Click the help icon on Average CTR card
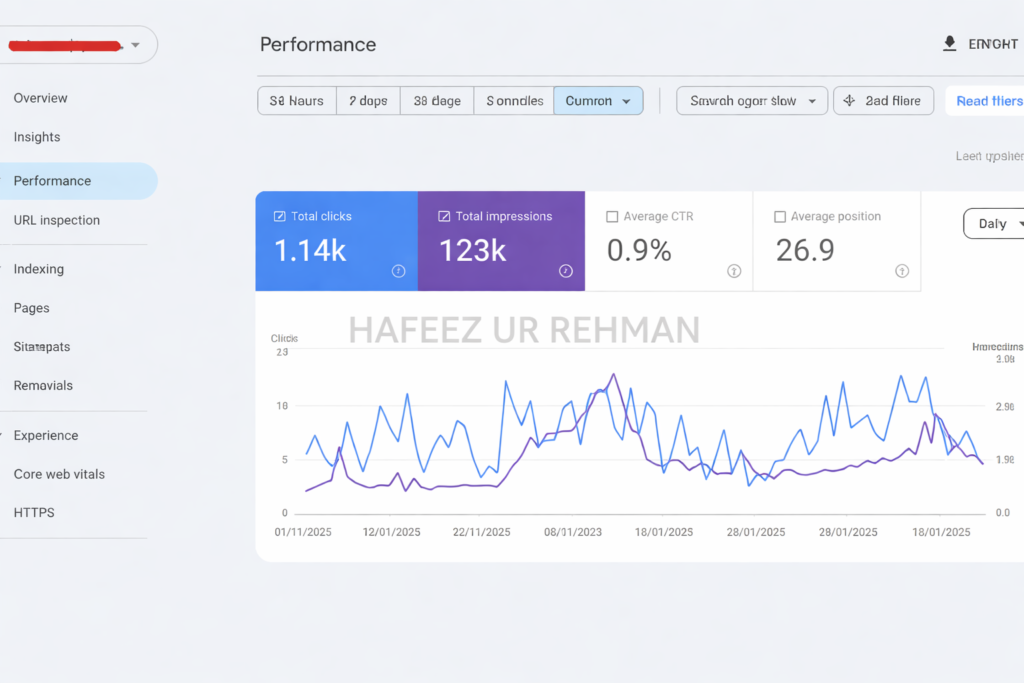The height and width of the screenshot is (683, 1024). [x=734, y=271]
